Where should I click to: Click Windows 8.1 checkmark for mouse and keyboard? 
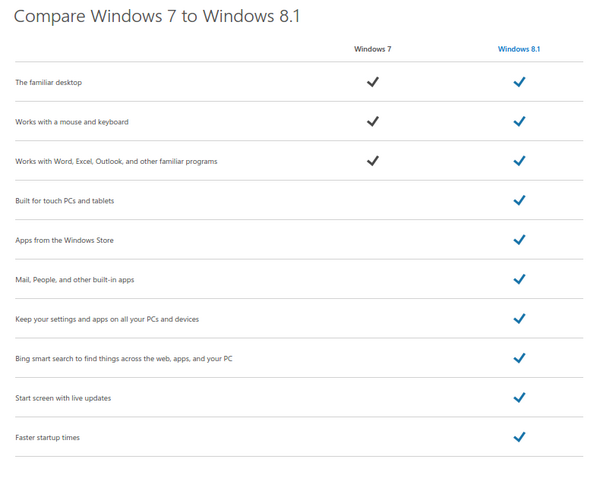[x=519, y=121]
